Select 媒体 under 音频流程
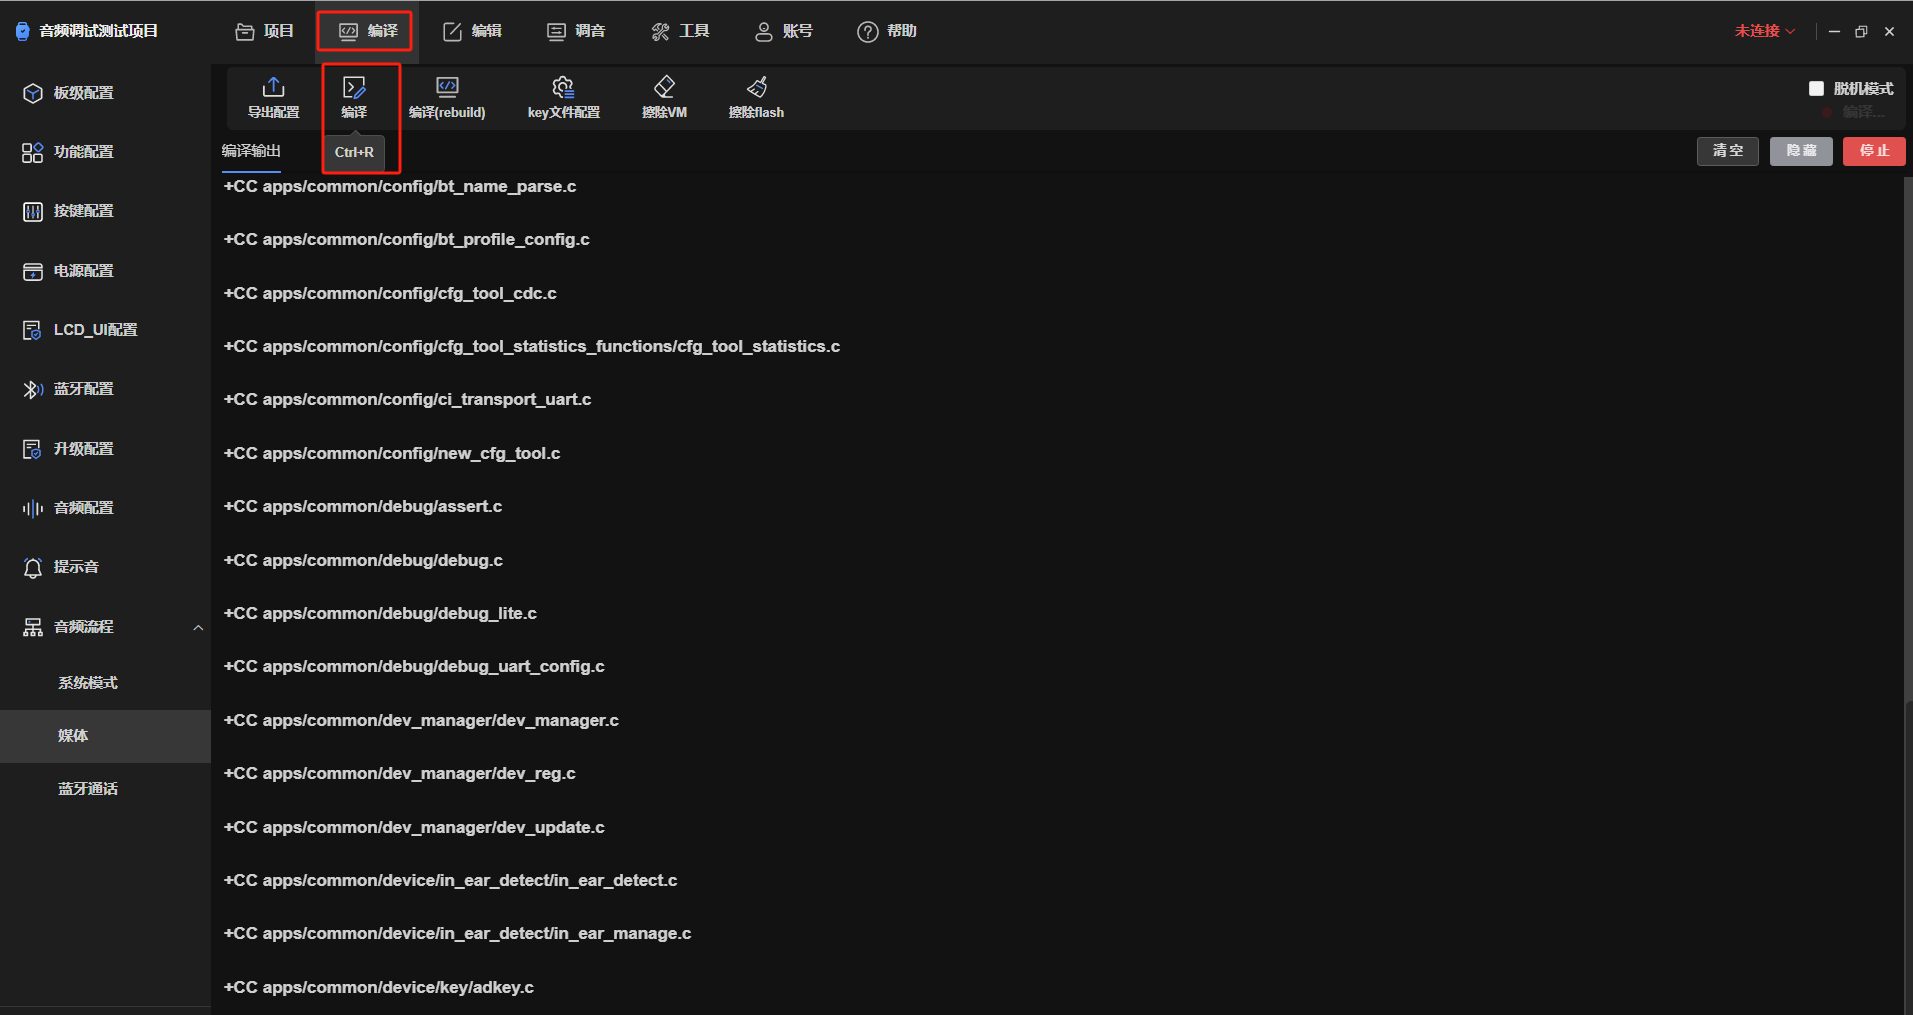The image size is (1913, 1015). (105, 736)
